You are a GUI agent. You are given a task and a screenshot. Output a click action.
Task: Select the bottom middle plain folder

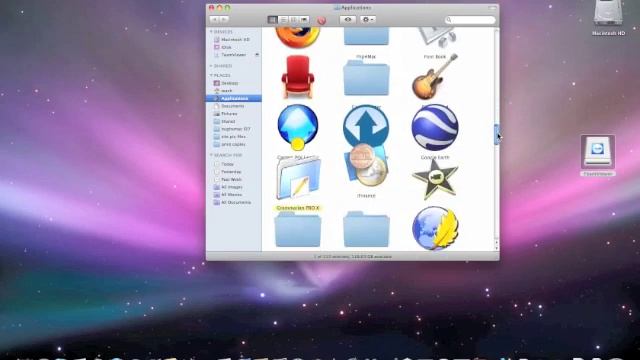(x=366, y=229)
